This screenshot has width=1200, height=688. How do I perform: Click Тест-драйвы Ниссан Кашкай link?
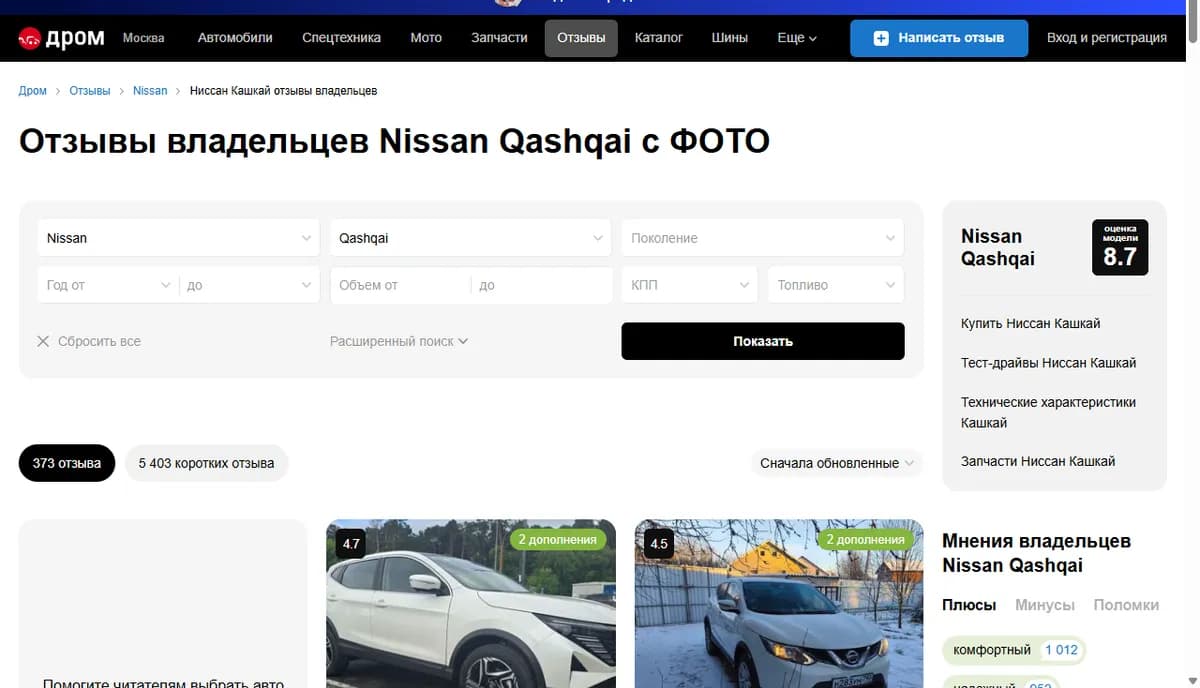1049,363
